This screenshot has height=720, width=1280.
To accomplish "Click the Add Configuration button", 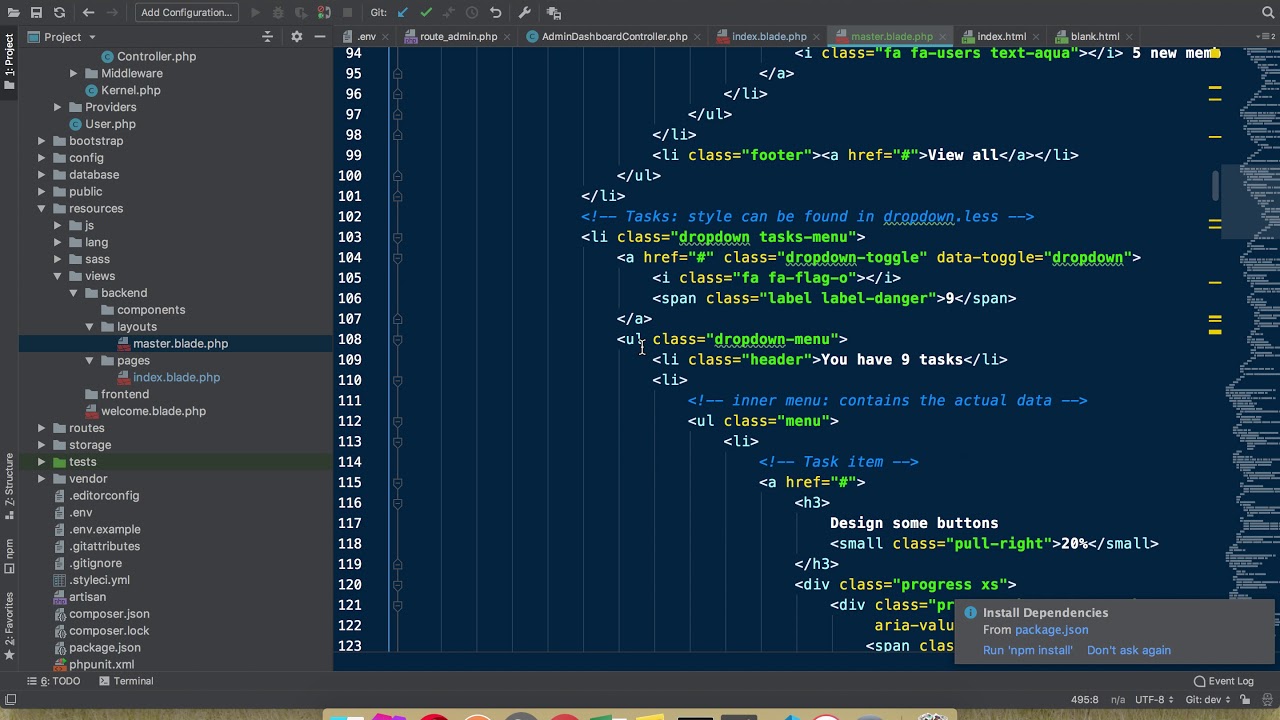I will point(186,12).
